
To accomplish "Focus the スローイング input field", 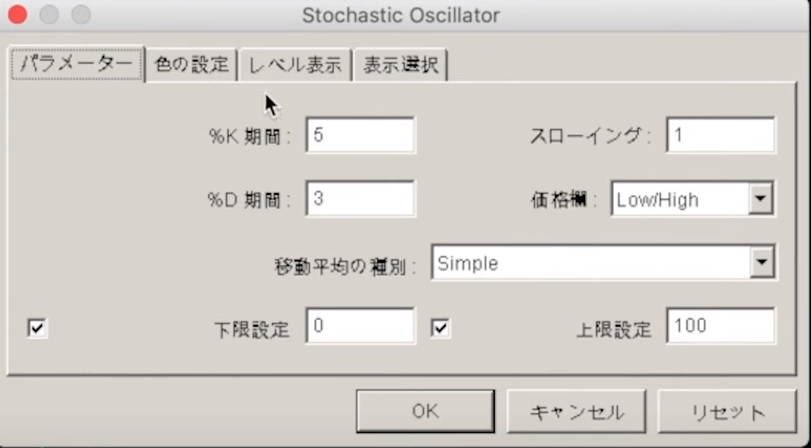I will point(721,135).
